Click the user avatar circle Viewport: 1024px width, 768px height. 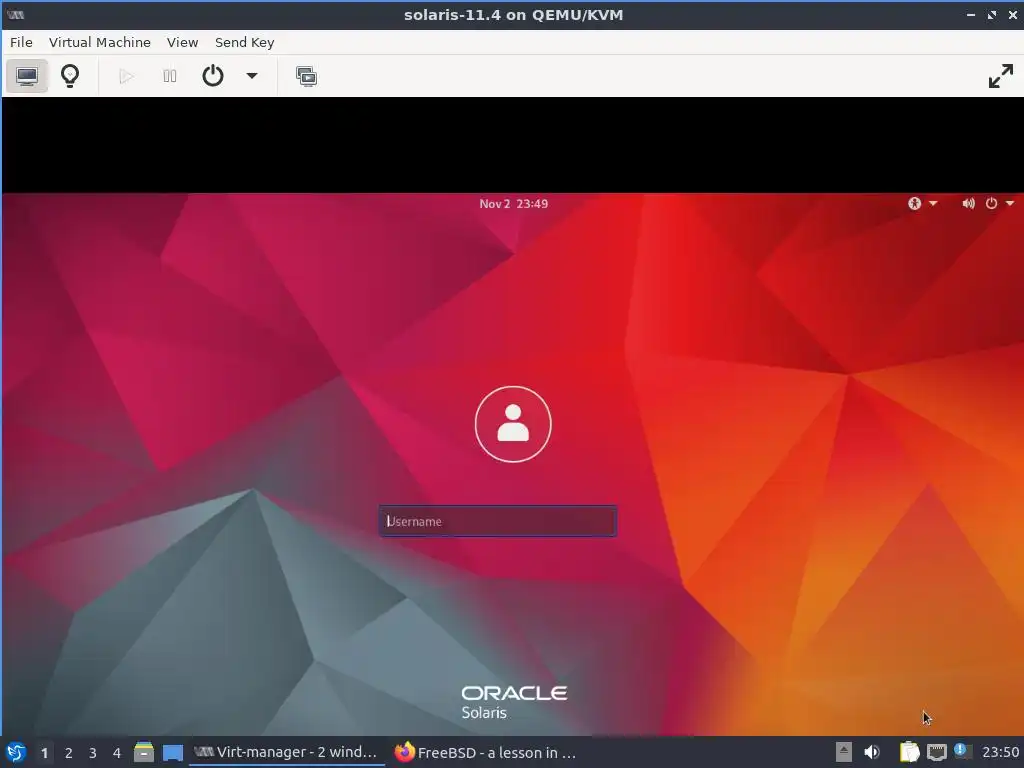pyautogui.click(x=513, y=424)
